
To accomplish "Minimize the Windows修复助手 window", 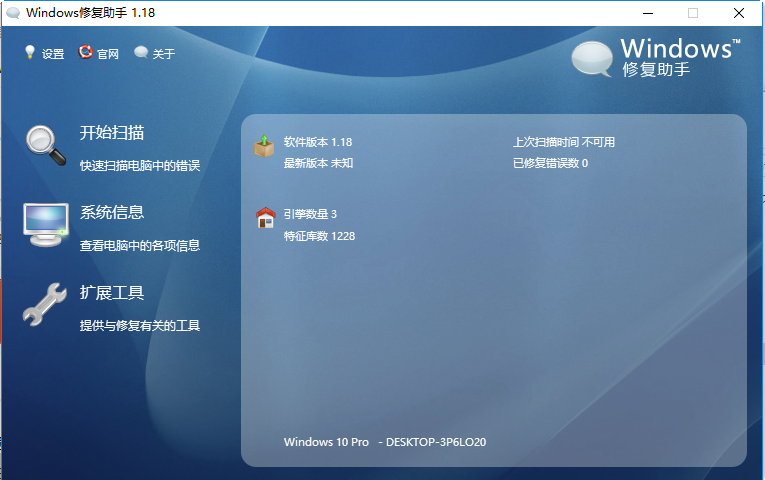I will (x=647, y=13).
